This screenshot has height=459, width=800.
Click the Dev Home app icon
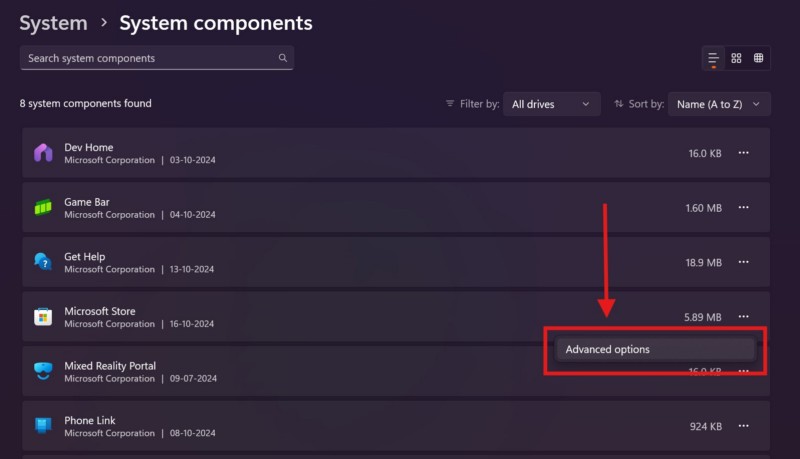43,153
